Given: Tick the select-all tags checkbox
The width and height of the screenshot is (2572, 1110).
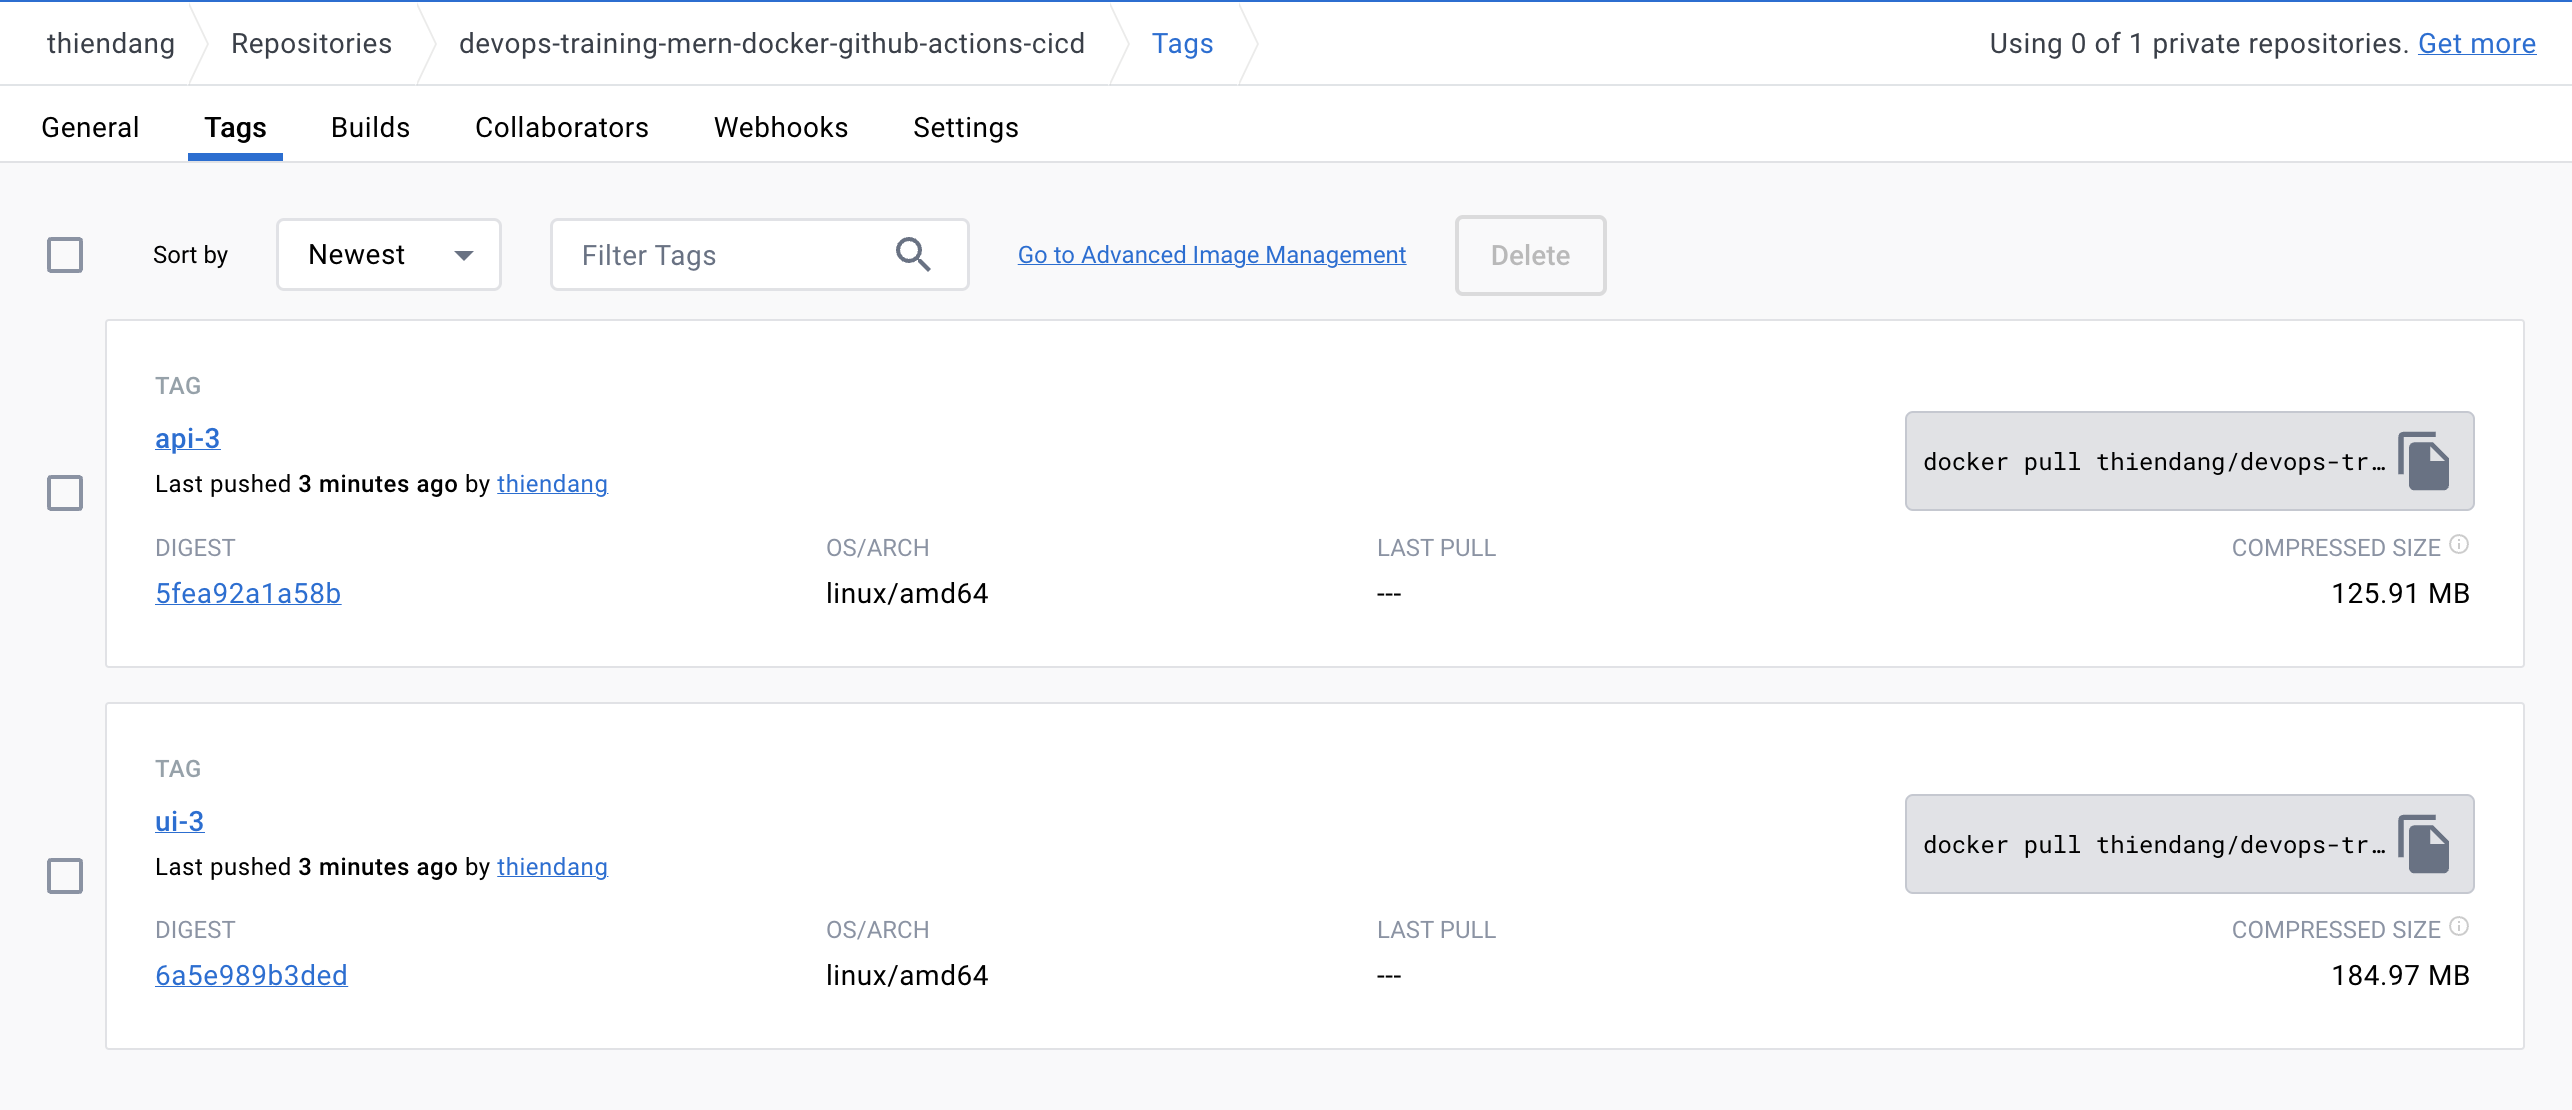Looking at the screenshot, I should pyautogui.click(x=65, y=255).
